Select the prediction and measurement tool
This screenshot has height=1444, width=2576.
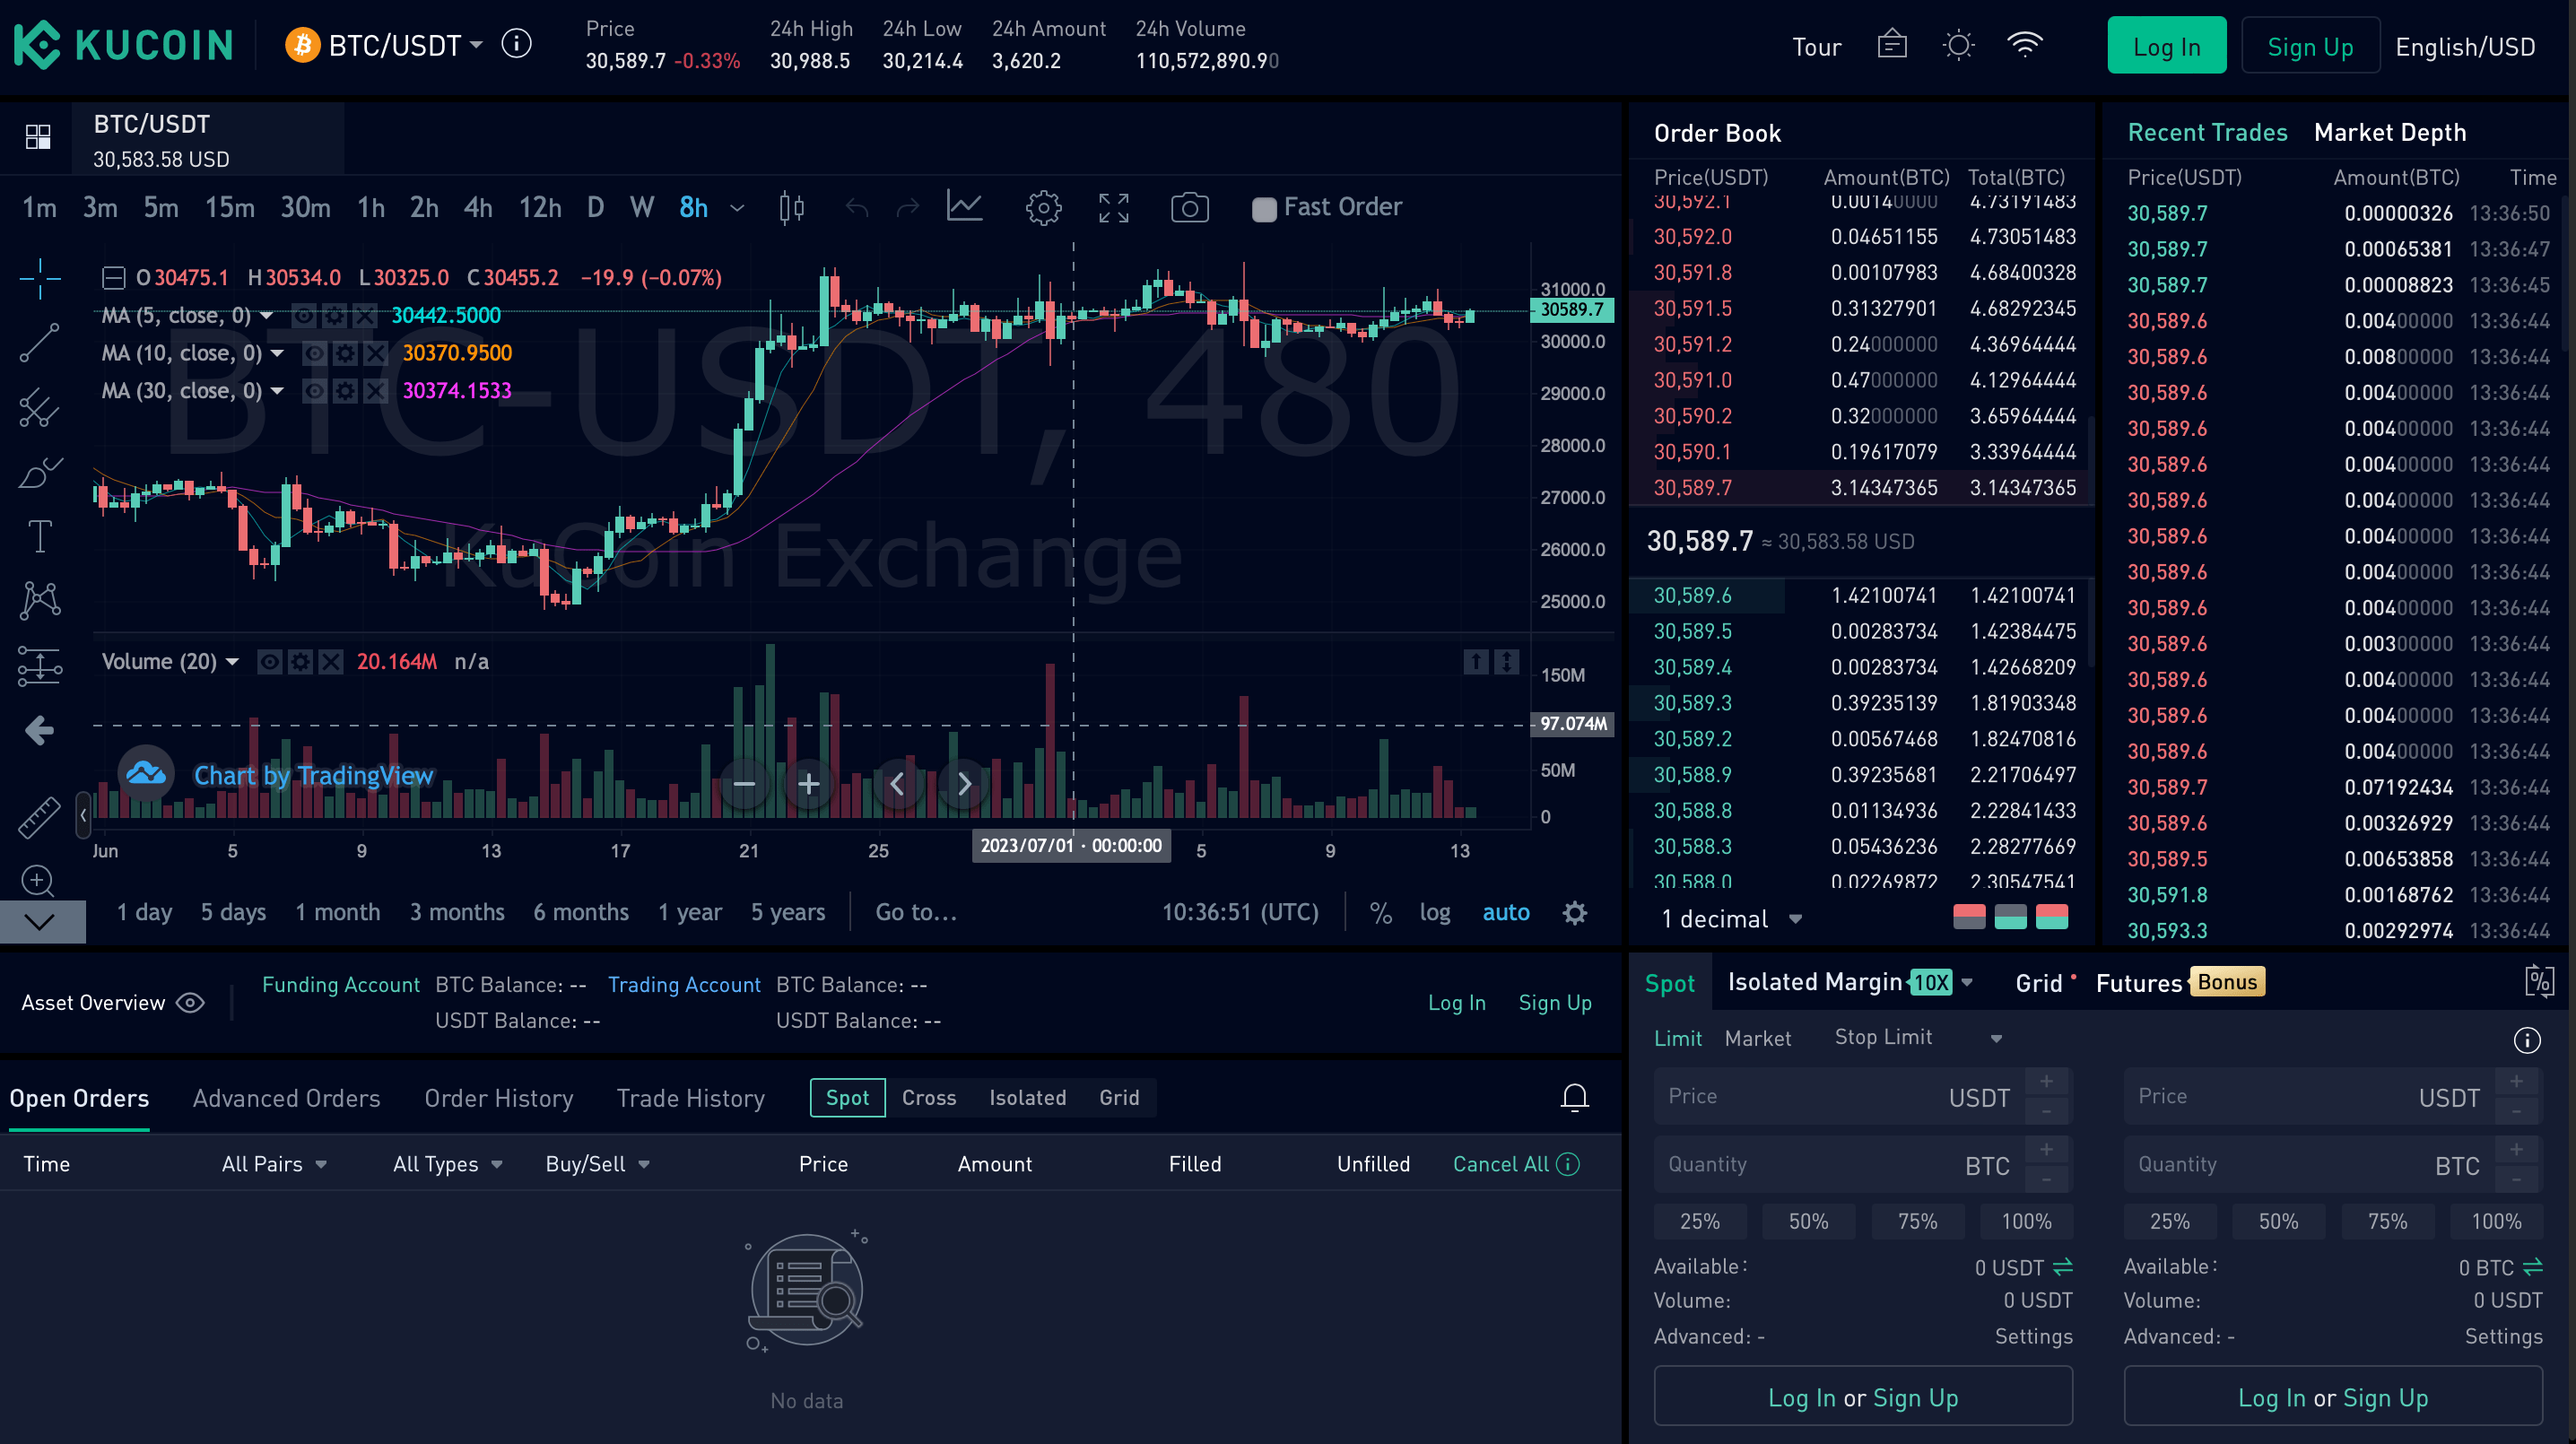pos(40,665)
